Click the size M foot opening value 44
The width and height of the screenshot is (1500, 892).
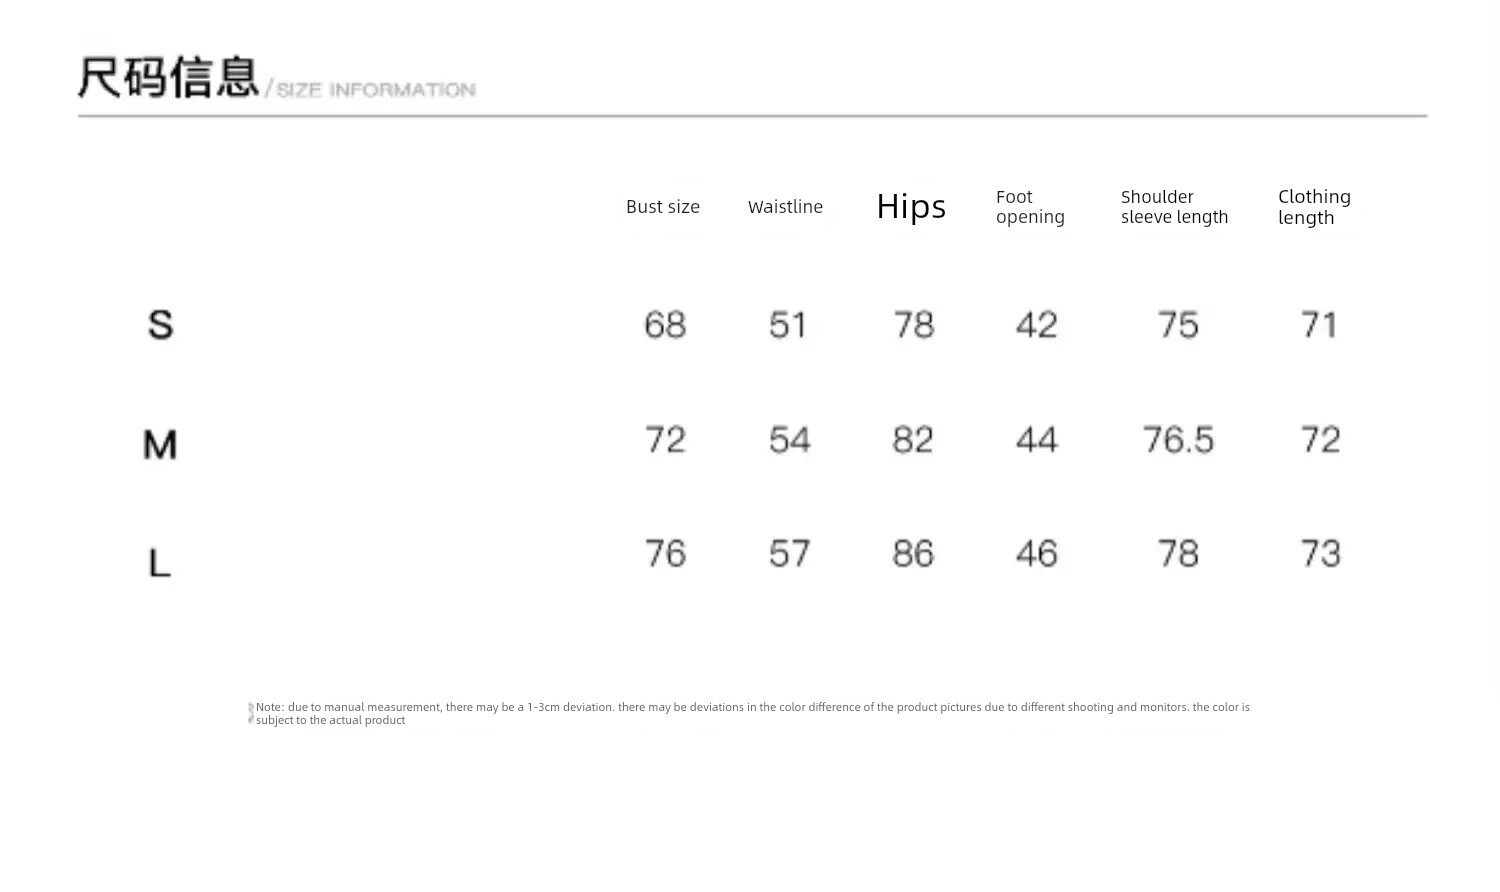pos(1036,440)
